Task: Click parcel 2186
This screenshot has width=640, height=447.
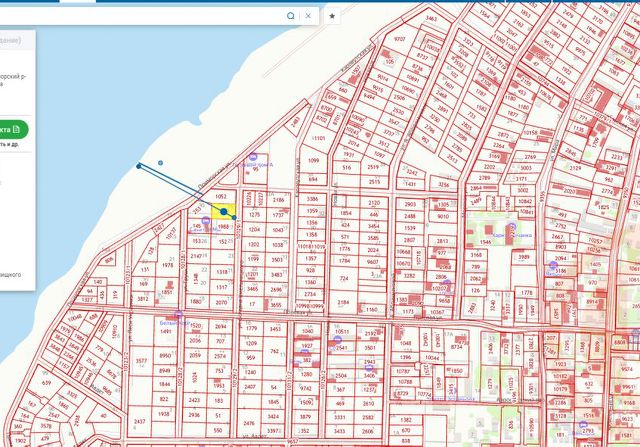Action: 279,200
